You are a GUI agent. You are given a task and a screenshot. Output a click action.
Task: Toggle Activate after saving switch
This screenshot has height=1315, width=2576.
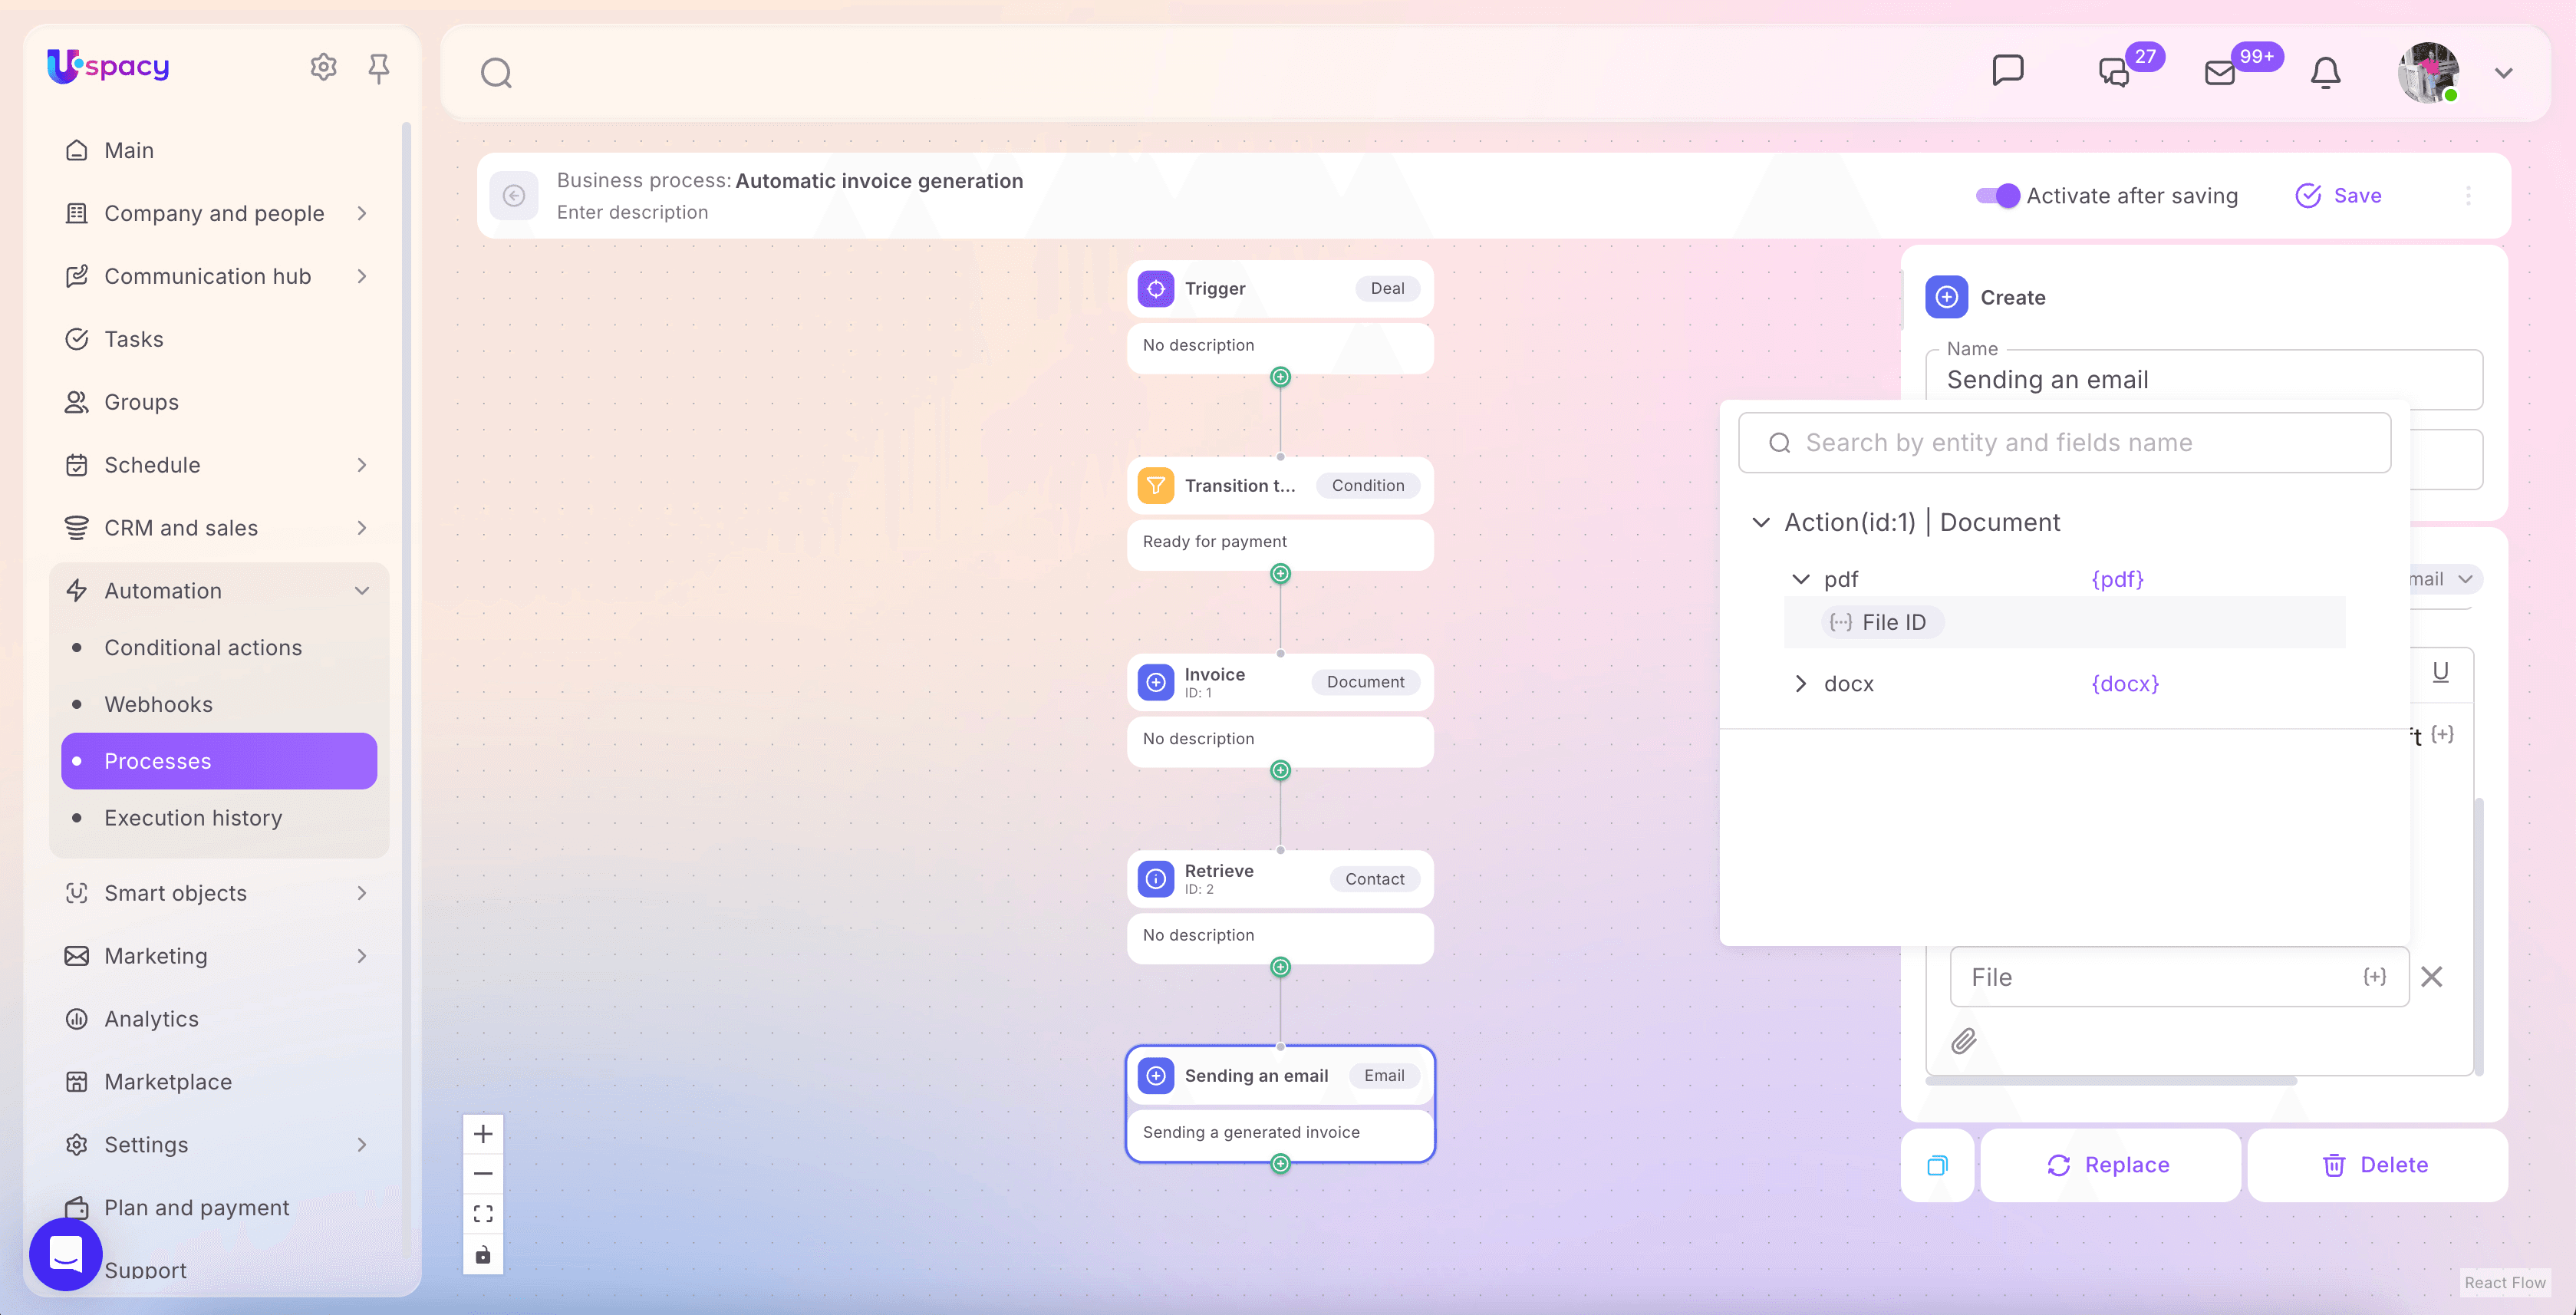[x=1998, y=195]
